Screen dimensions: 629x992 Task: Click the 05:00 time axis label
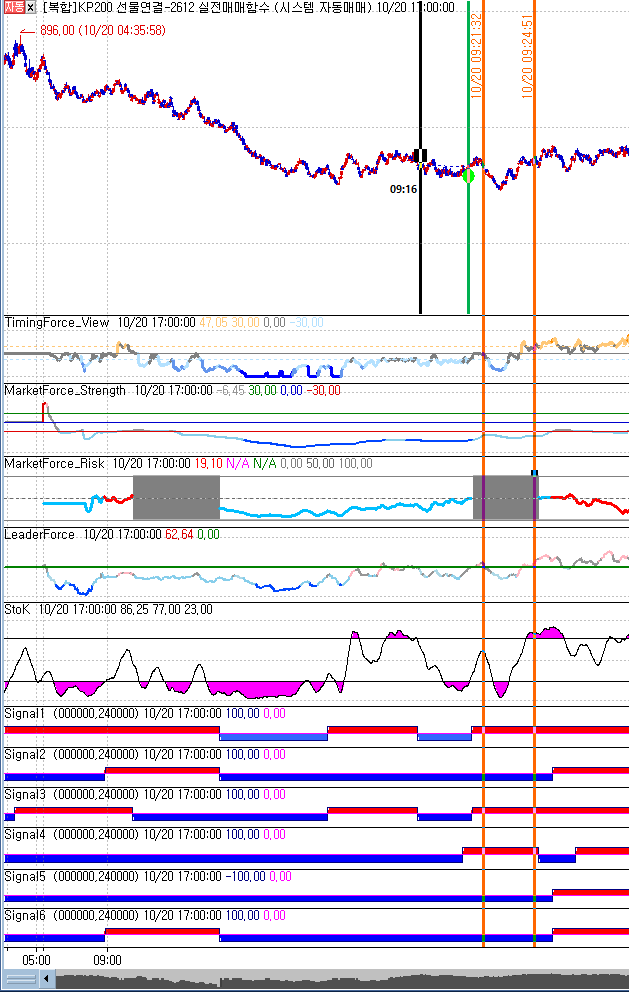coord(36,960)
